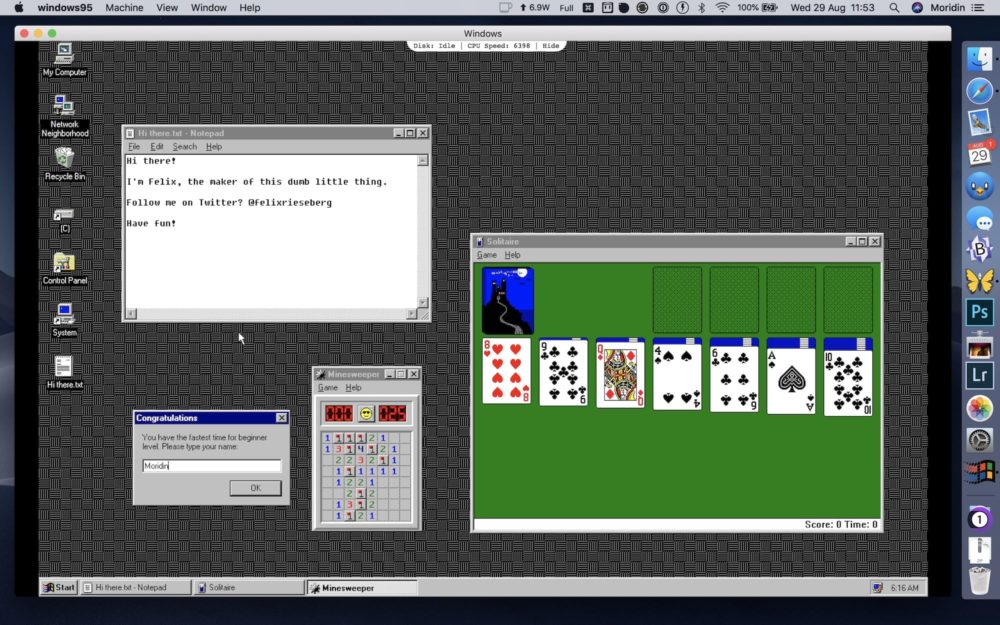Click the Solitaire draw deck
Image resolution: width=1000 pixels, height=625 pixels.
coord(508,301)
